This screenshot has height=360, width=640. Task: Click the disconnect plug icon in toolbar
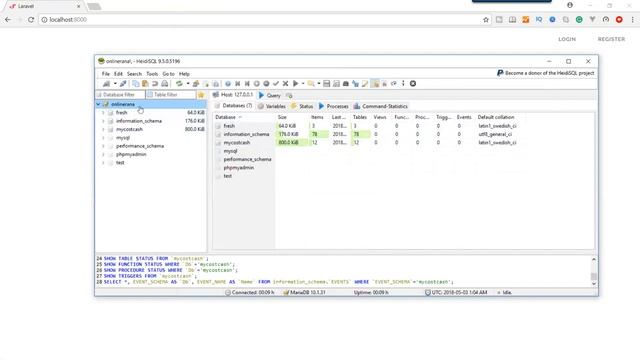[123, 84]
